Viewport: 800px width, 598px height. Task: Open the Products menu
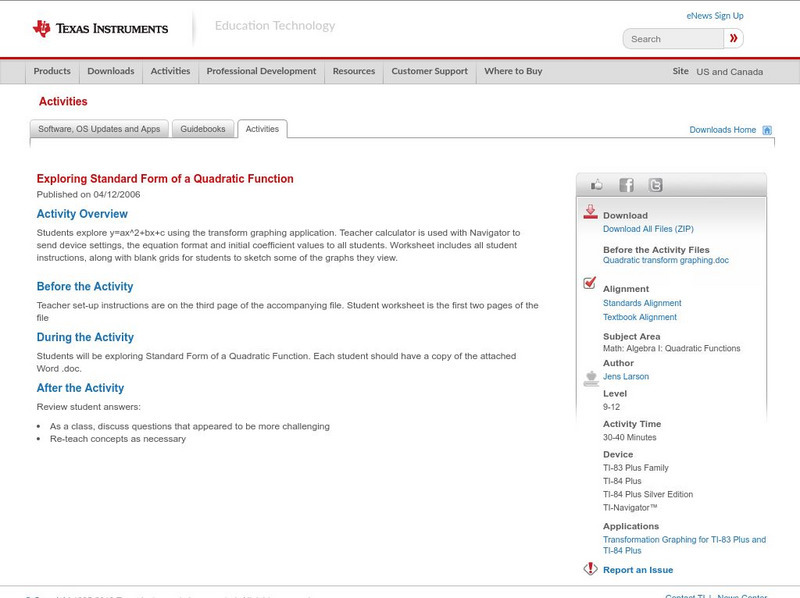52,71
